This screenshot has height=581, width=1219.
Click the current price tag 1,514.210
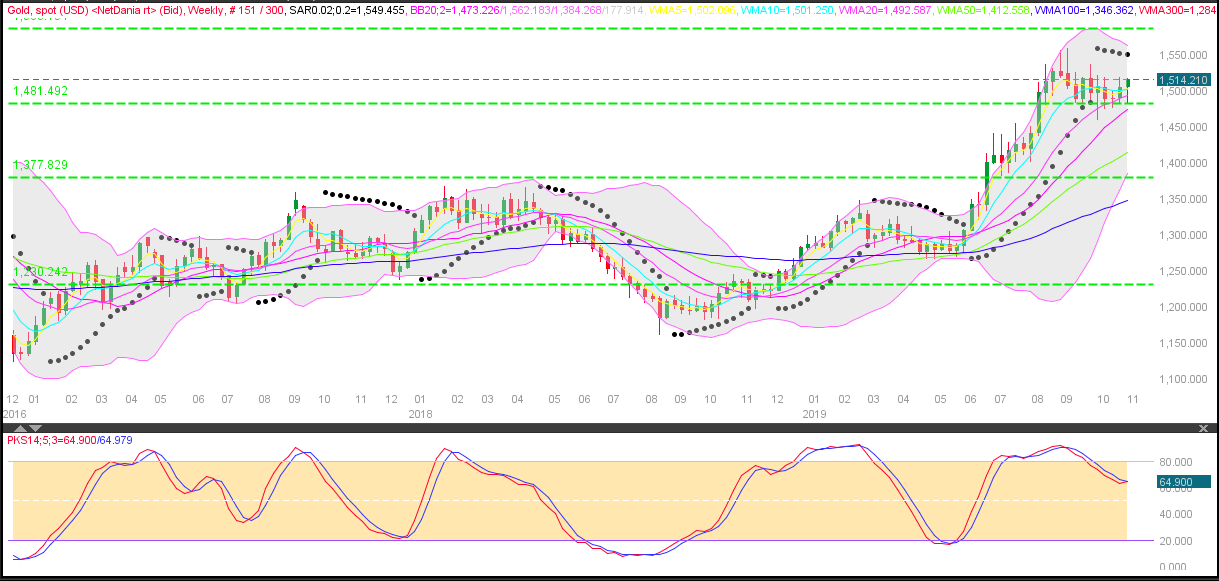pyautogui.click(x=1183, y=79)
